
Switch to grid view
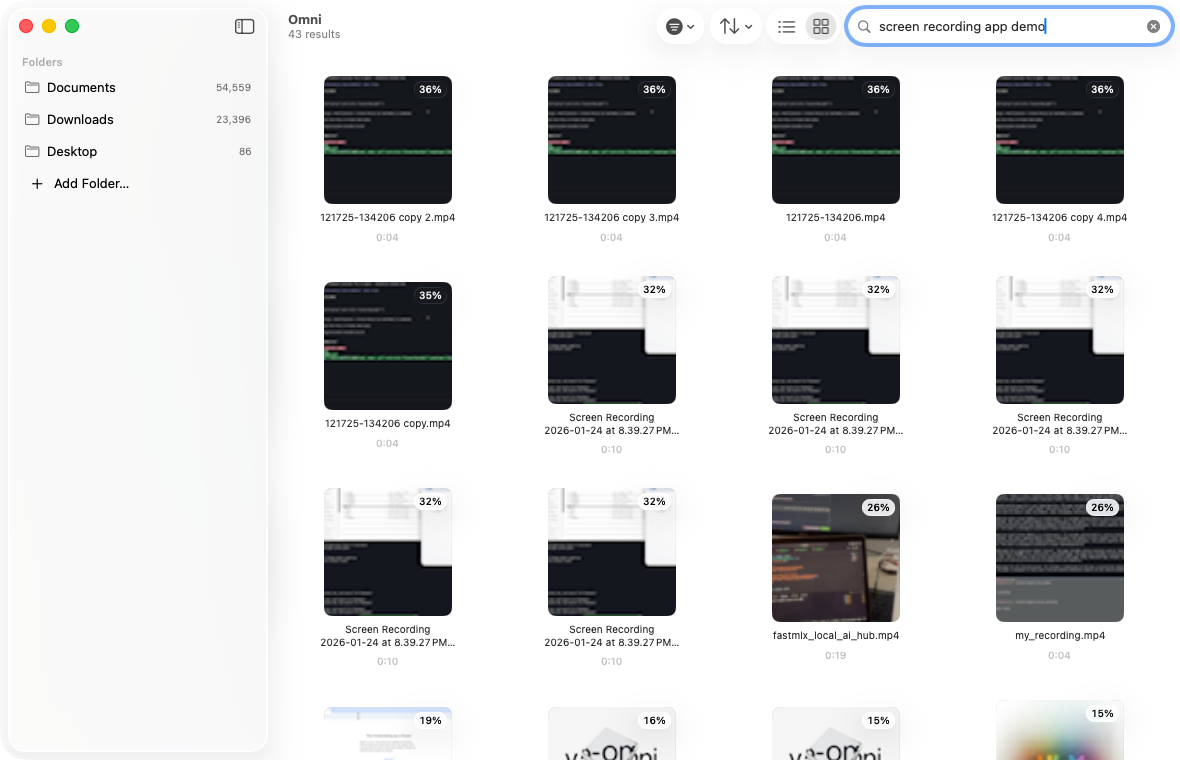click(x=821, y=26)
